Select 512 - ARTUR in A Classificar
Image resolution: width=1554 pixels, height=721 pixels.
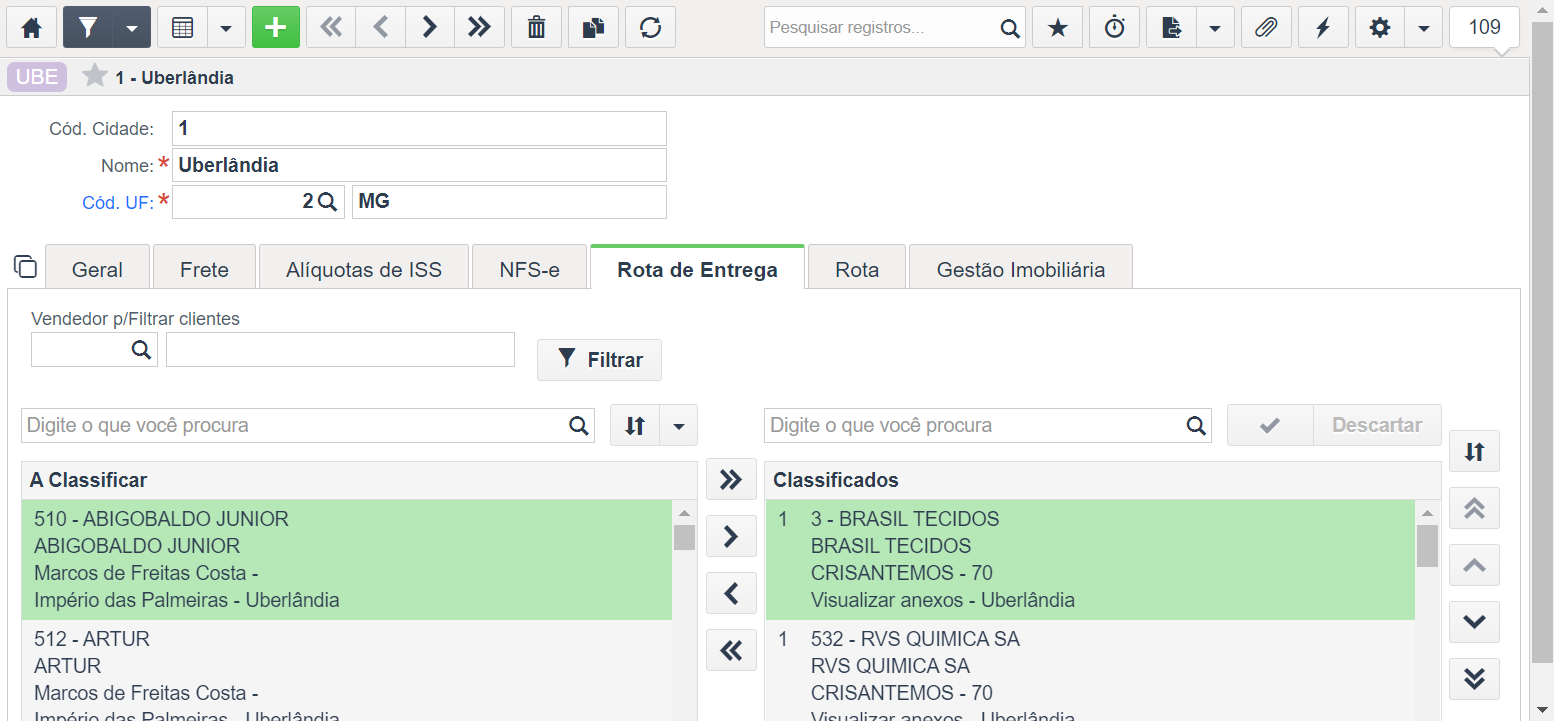pos(347,670)
